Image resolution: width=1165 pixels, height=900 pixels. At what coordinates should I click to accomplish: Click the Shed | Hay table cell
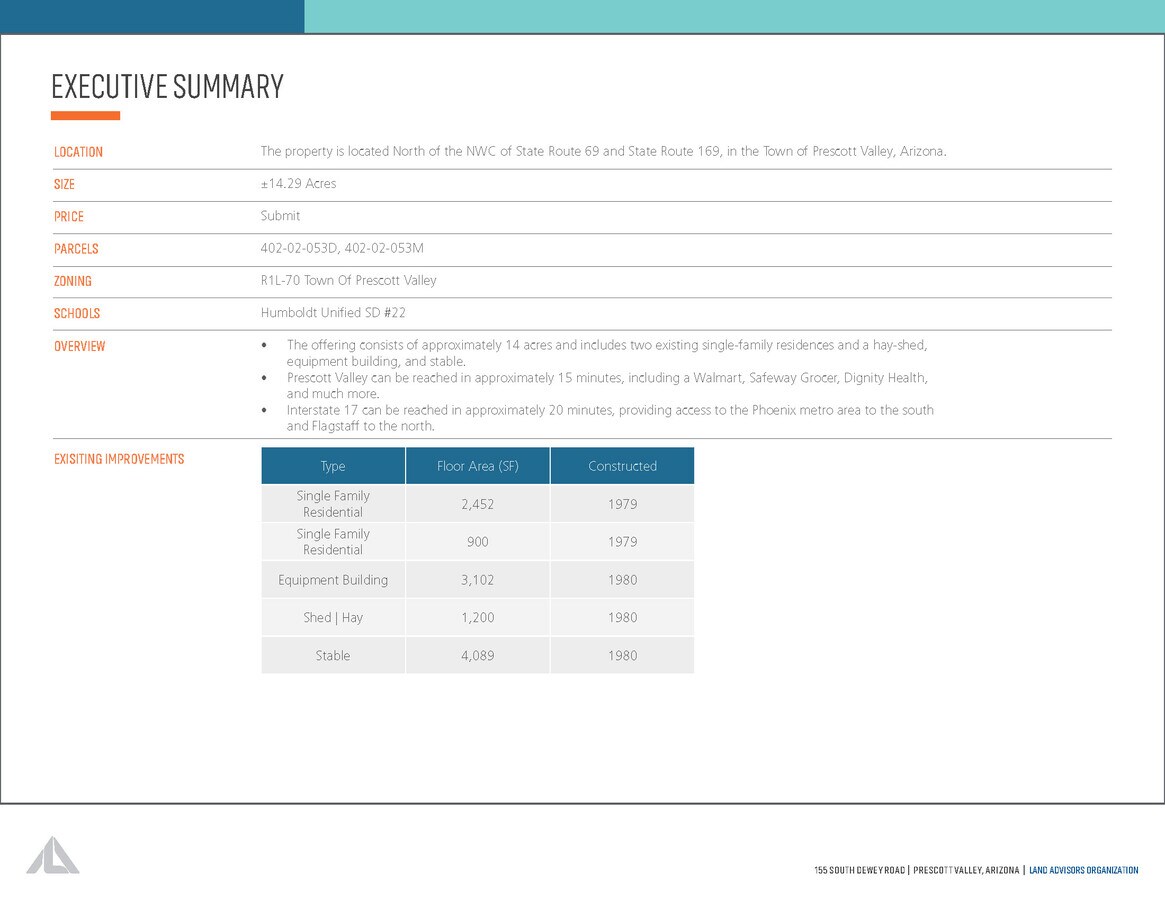pos(333,618)
